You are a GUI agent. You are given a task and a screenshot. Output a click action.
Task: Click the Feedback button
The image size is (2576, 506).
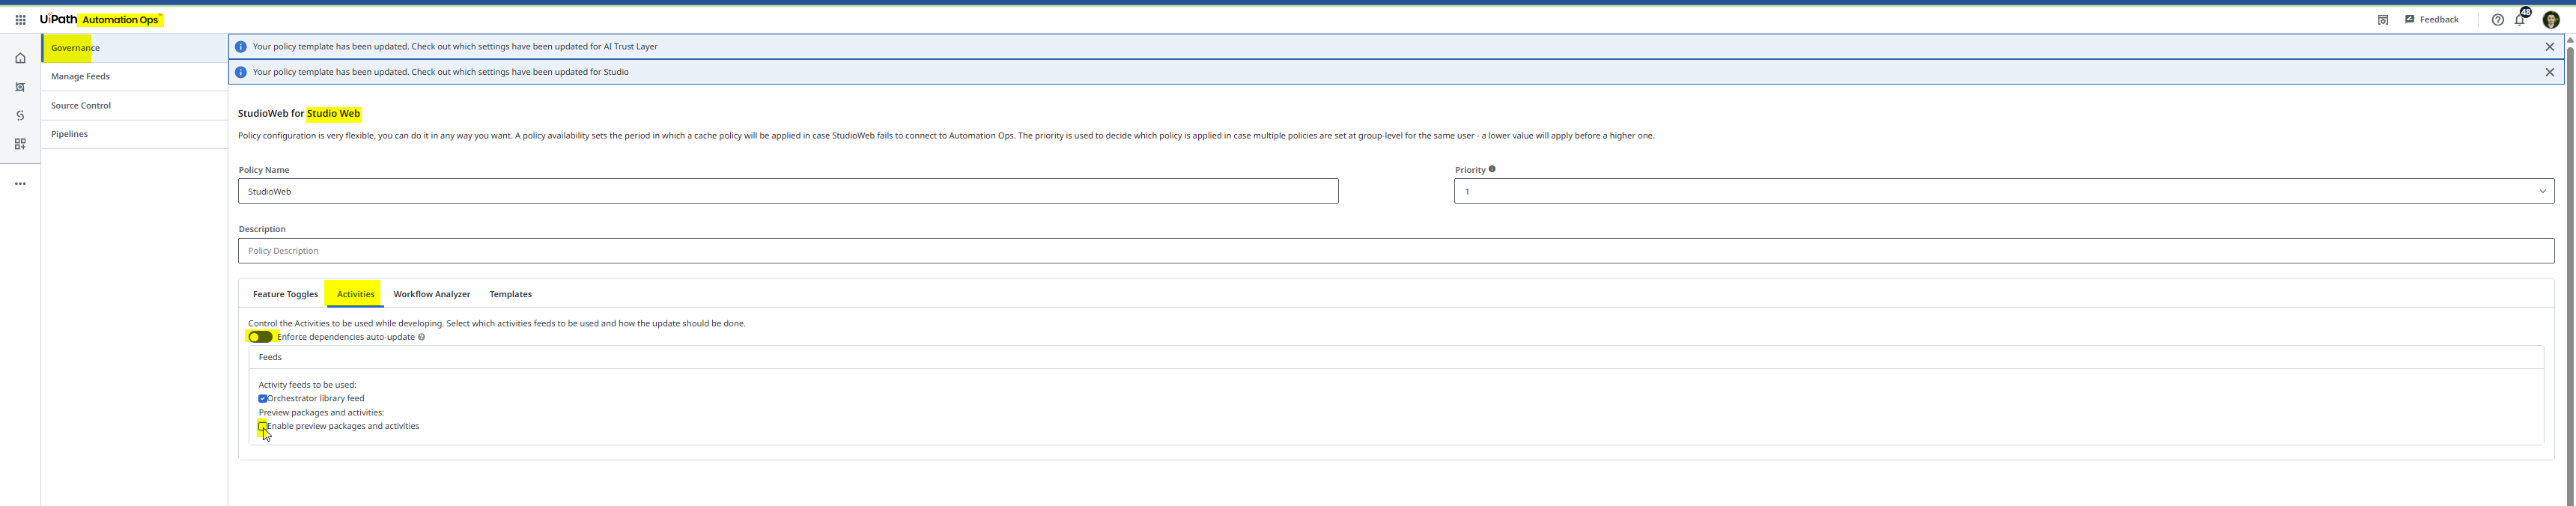(2432, 20)
